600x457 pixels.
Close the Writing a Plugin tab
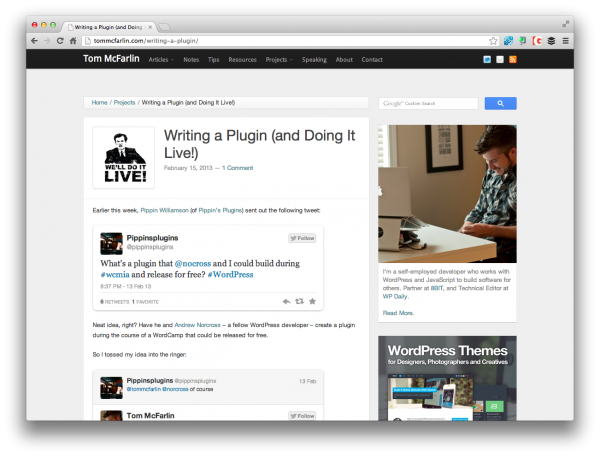coord(150,27)
